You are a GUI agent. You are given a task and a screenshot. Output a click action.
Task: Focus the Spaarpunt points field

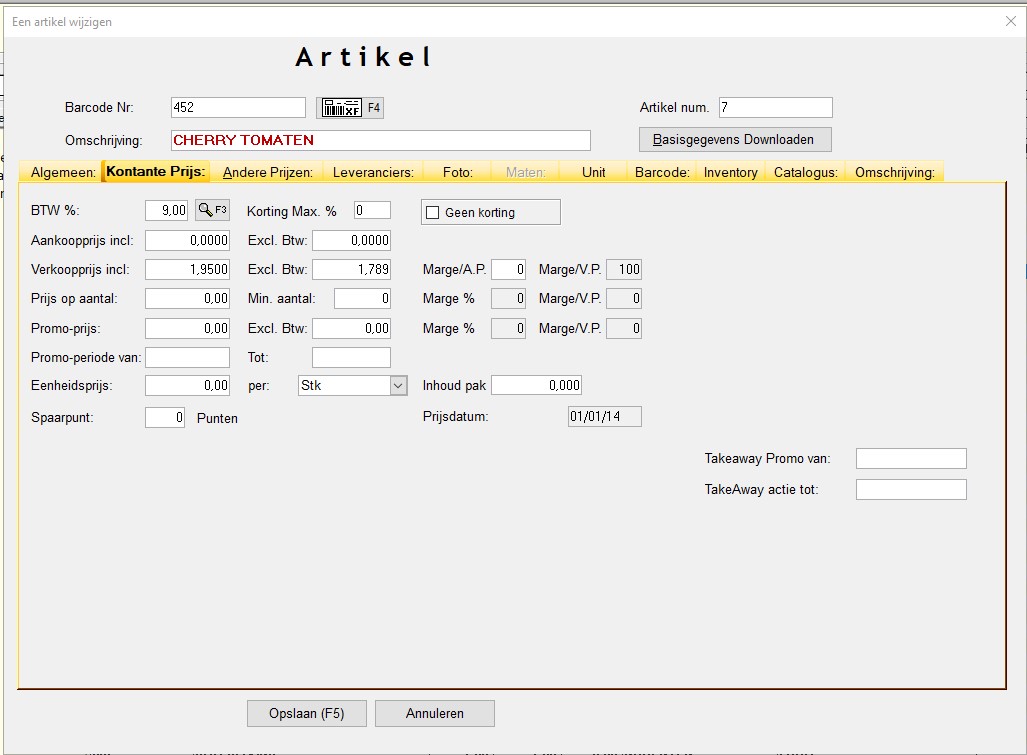click(165, 417)
